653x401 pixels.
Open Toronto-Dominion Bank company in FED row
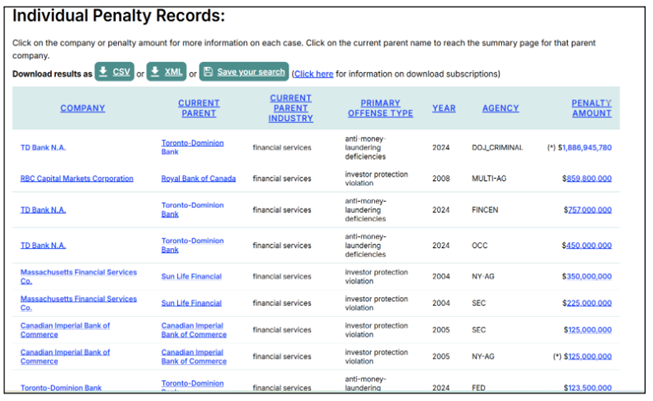(61, 388)
